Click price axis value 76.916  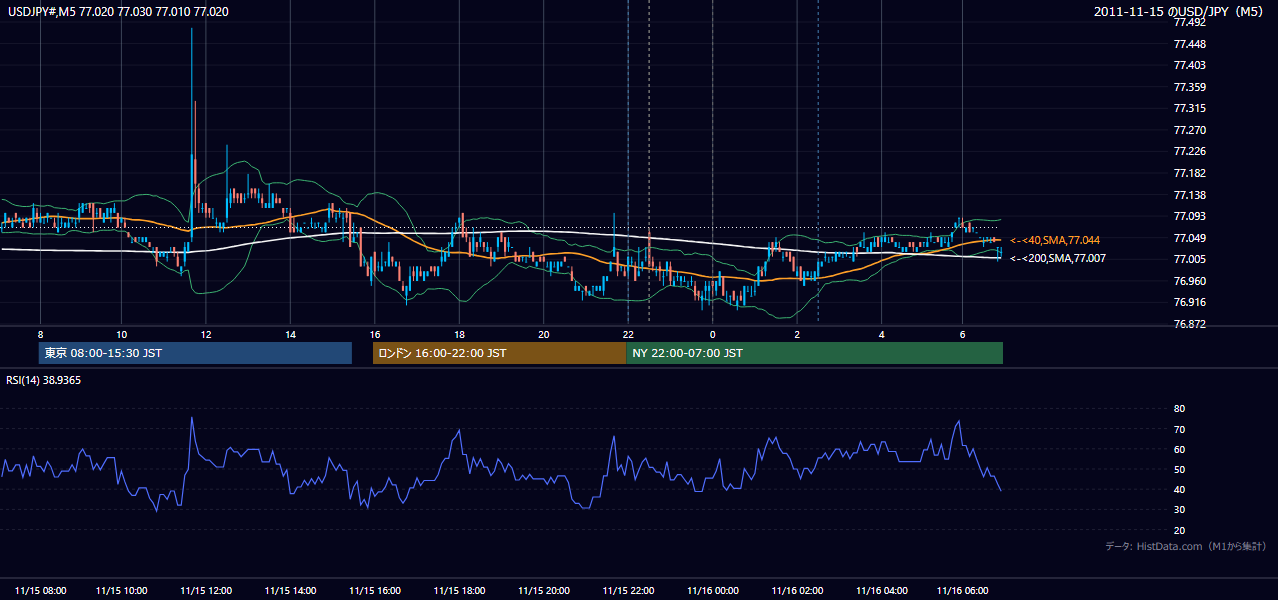point(1191,302)
